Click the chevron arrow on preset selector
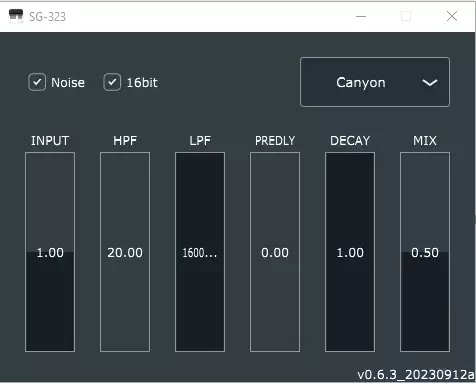The width and height of the screenshot is (476, 383). pos(430,83)
